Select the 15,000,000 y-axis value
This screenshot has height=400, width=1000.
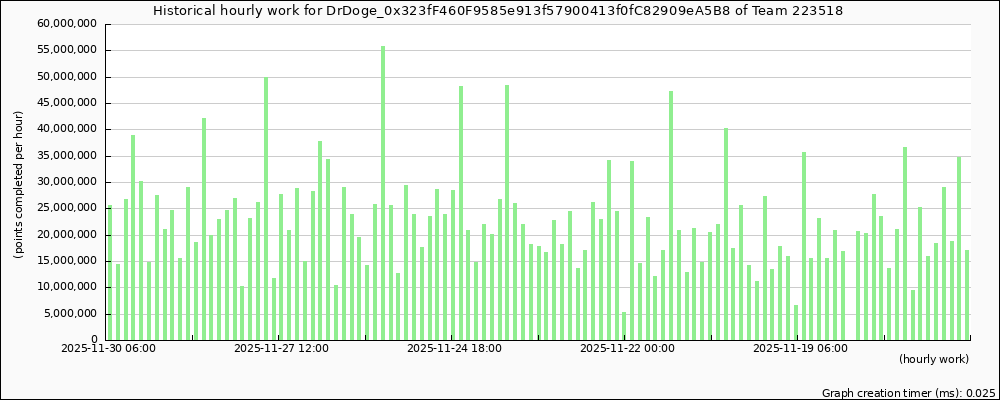(x=64, y=261)
